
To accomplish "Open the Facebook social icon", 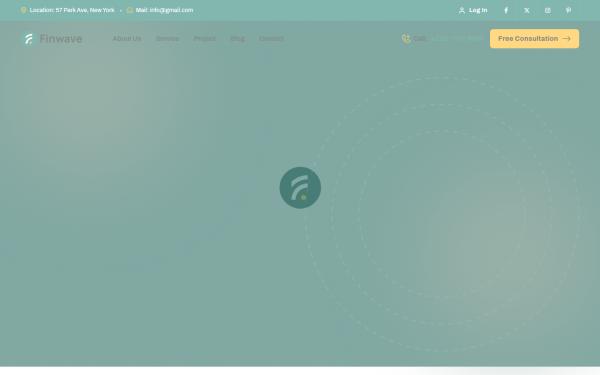I will point(506,10).
